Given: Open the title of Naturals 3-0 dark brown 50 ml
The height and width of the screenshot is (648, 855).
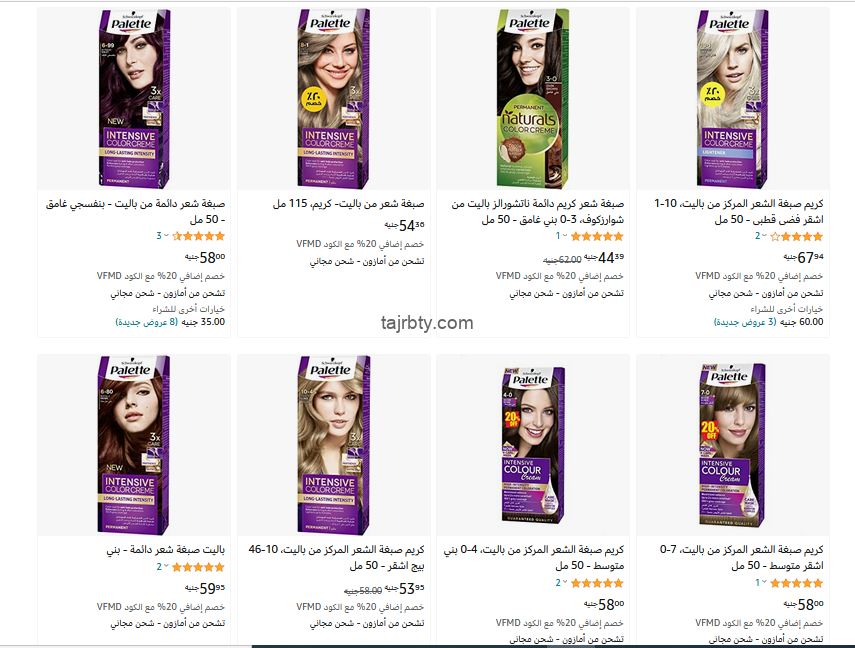Looking at the screenshot, I should pyautogui.click(x=538, y=212).
